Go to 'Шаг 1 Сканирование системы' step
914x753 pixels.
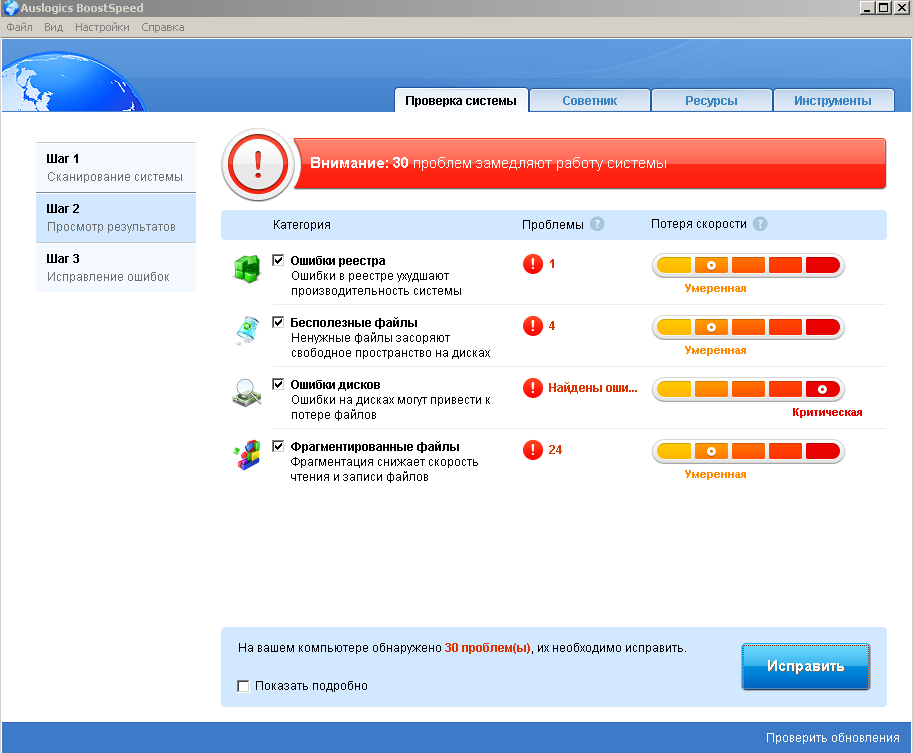tap(116, 167)
